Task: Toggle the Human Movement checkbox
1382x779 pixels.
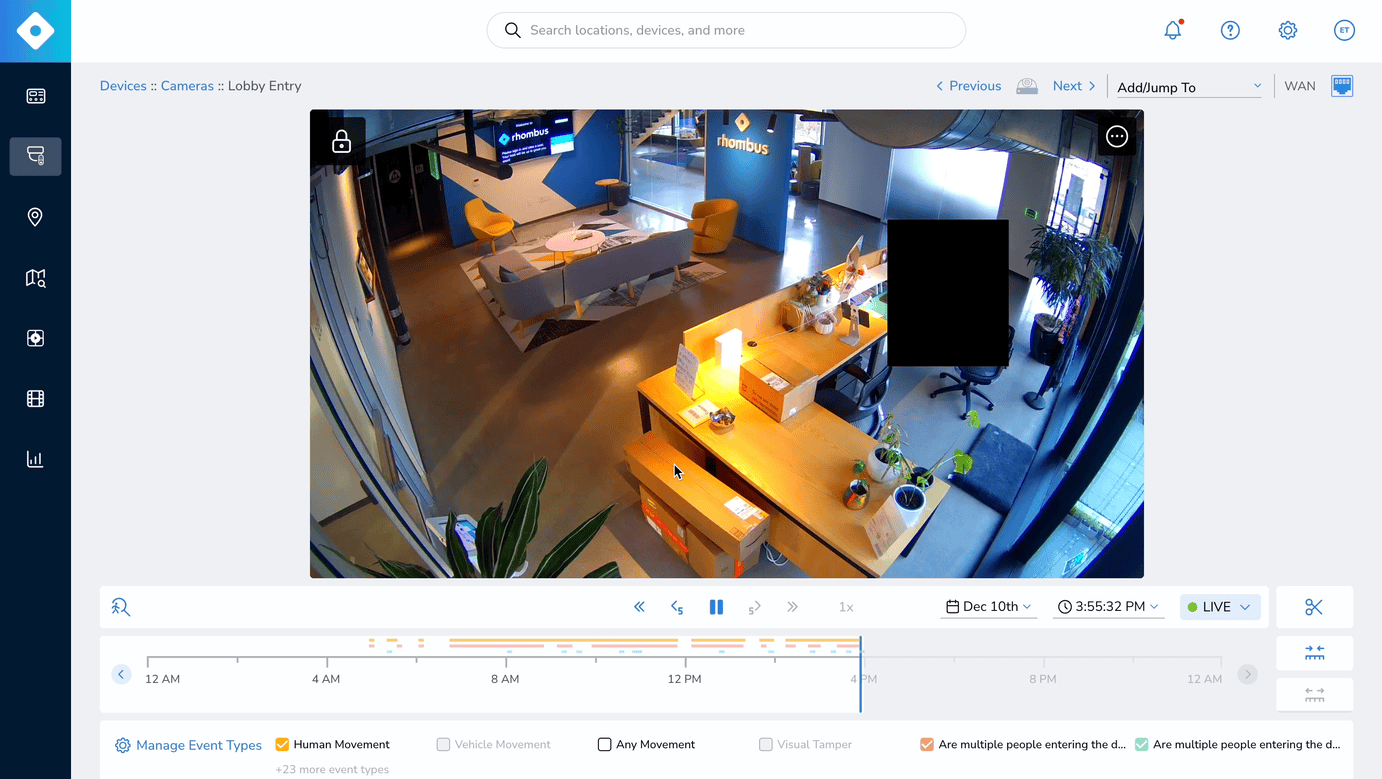Action: 282,744
